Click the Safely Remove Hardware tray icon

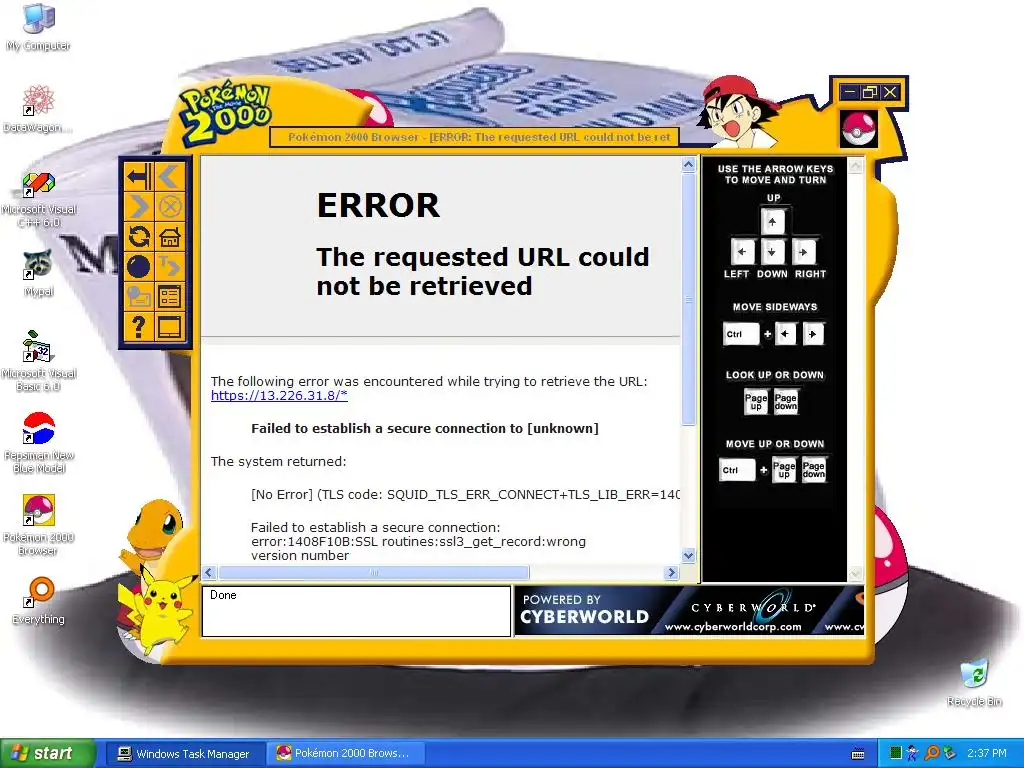tap(950, 753)
